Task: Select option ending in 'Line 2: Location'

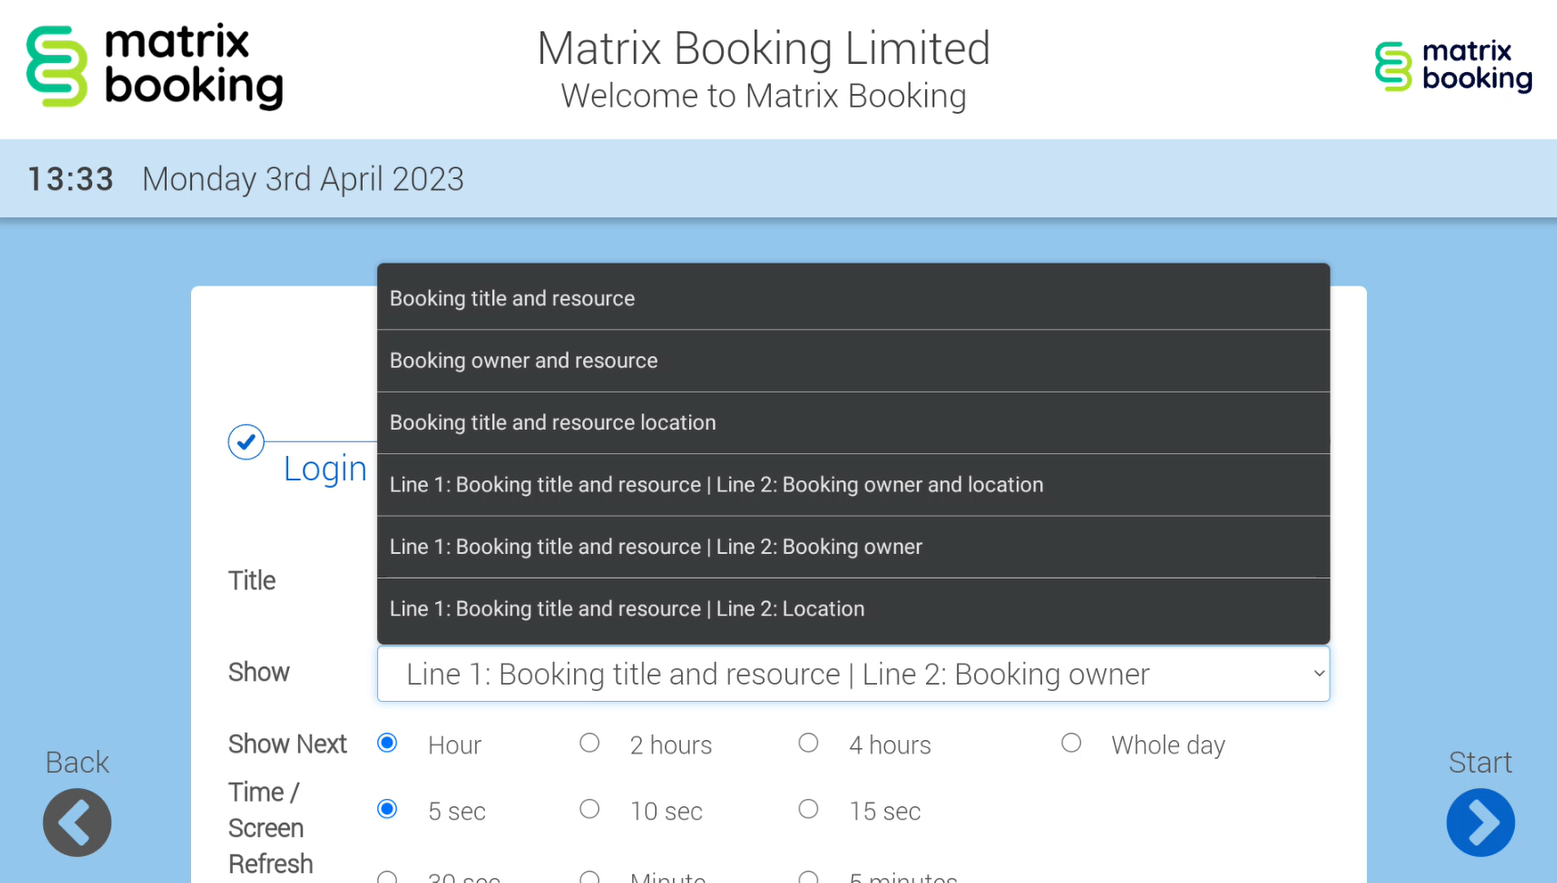Action: [x=852, y=608]
